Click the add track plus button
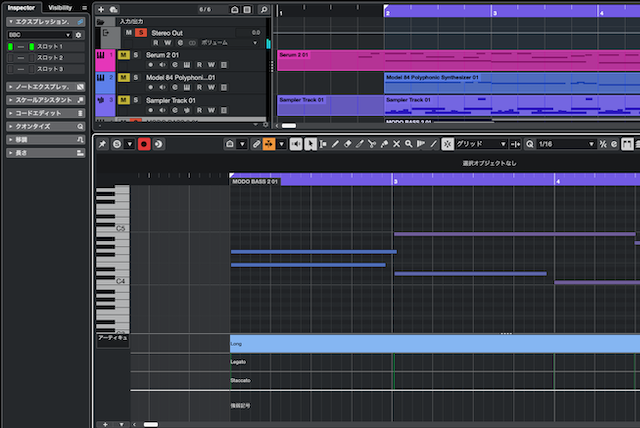The height and width of the screenshot is (428, 640). click(x=101, y=9)
